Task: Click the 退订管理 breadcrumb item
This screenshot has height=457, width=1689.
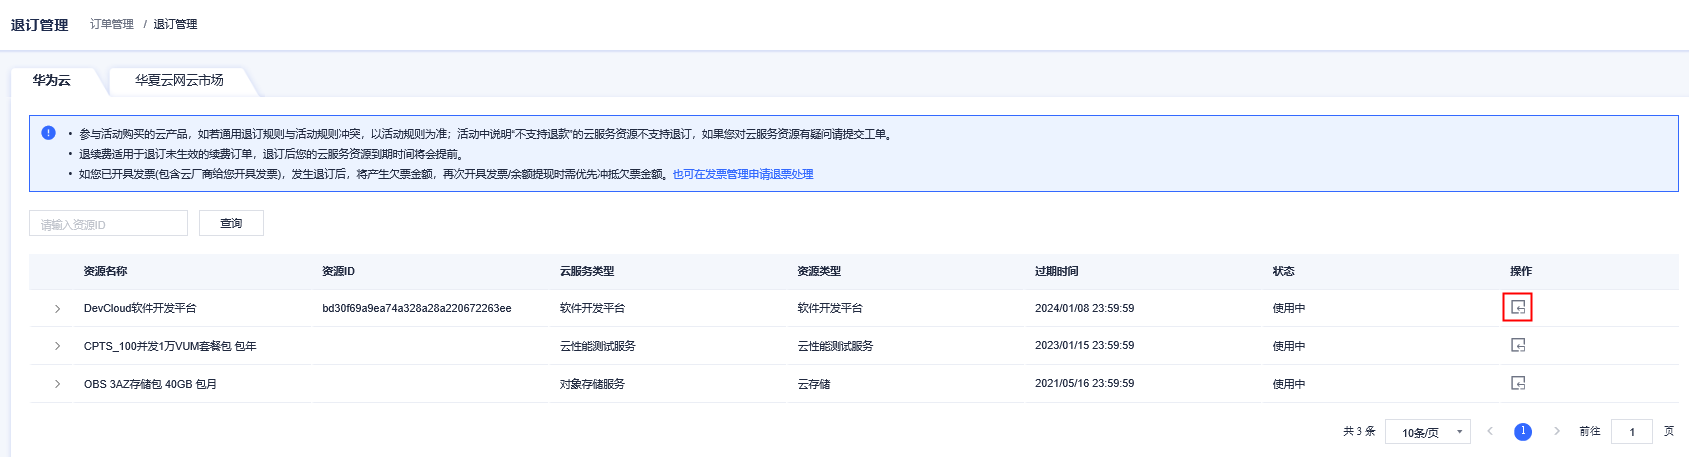Action: pyautogui.click(x=175, y=24)
